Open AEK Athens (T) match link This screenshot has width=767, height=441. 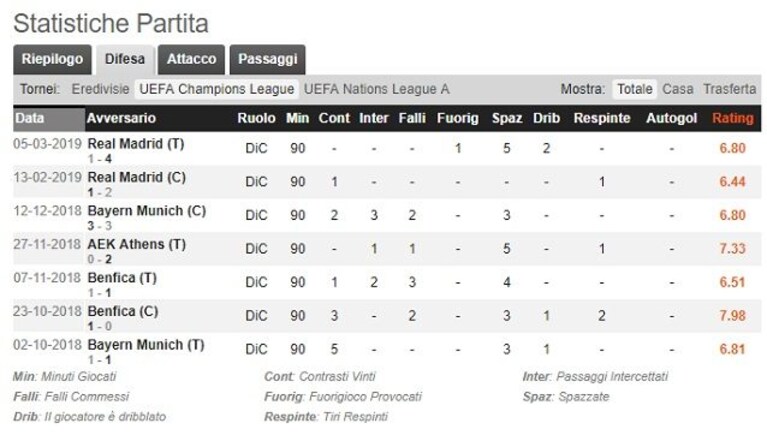tap(136, 244)
